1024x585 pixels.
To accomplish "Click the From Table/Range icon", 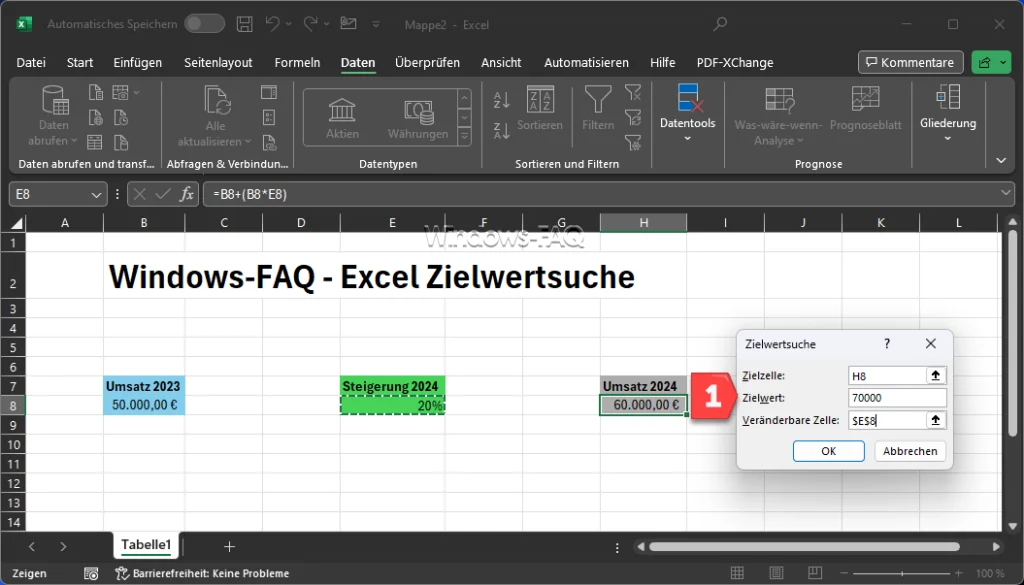I will (x=96, y=142).
